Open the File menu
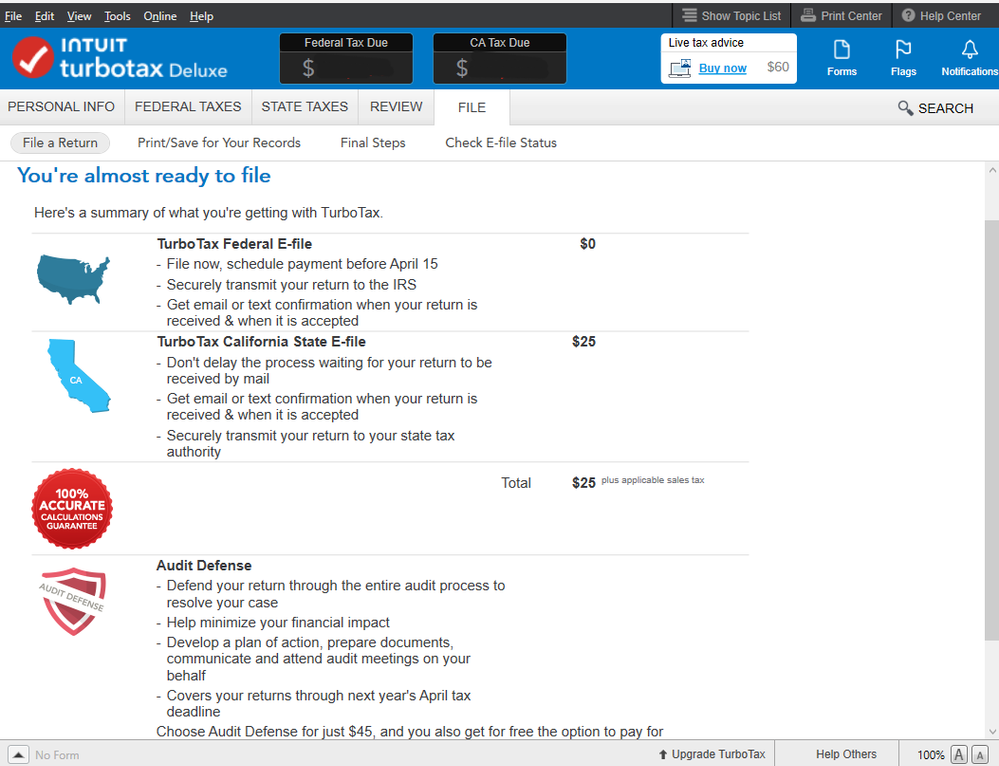 [13, 16]
